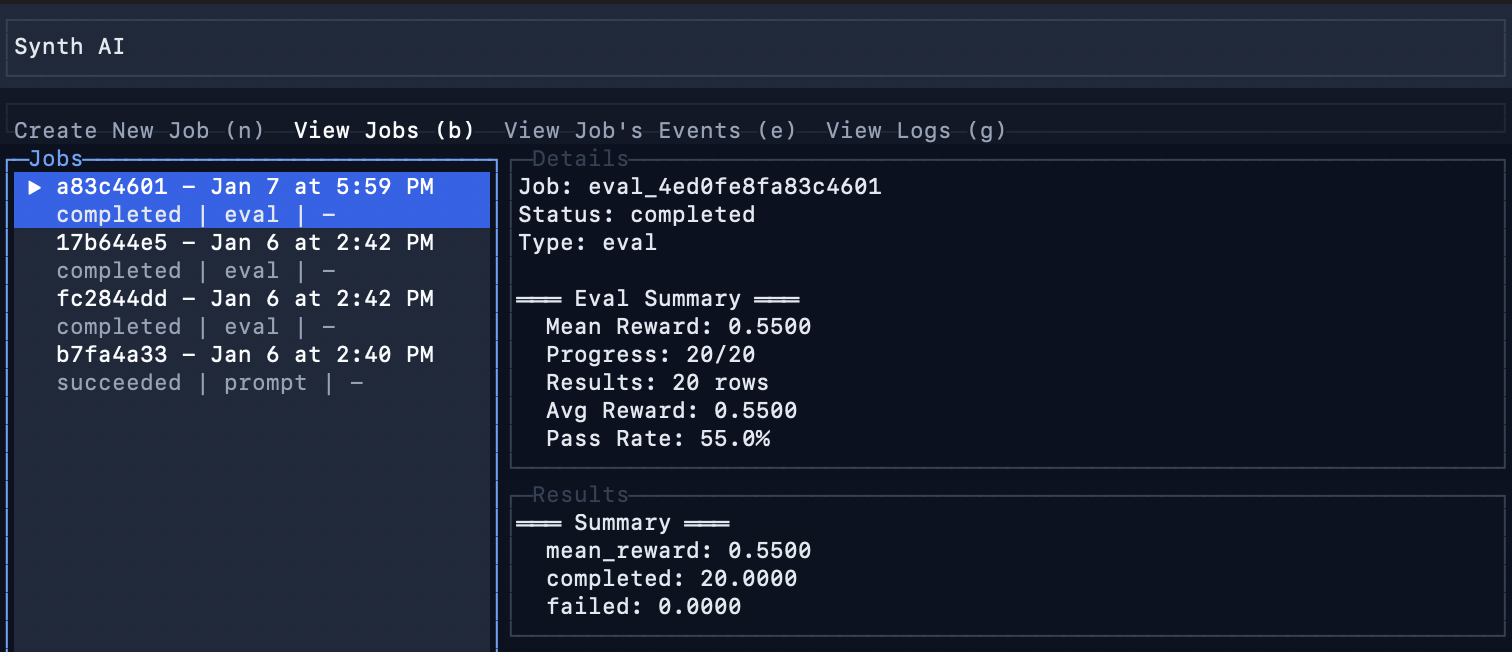
Task: Click the 'completed: 20.0000' line
Action: pyautogui.click(x=672, y=579)
